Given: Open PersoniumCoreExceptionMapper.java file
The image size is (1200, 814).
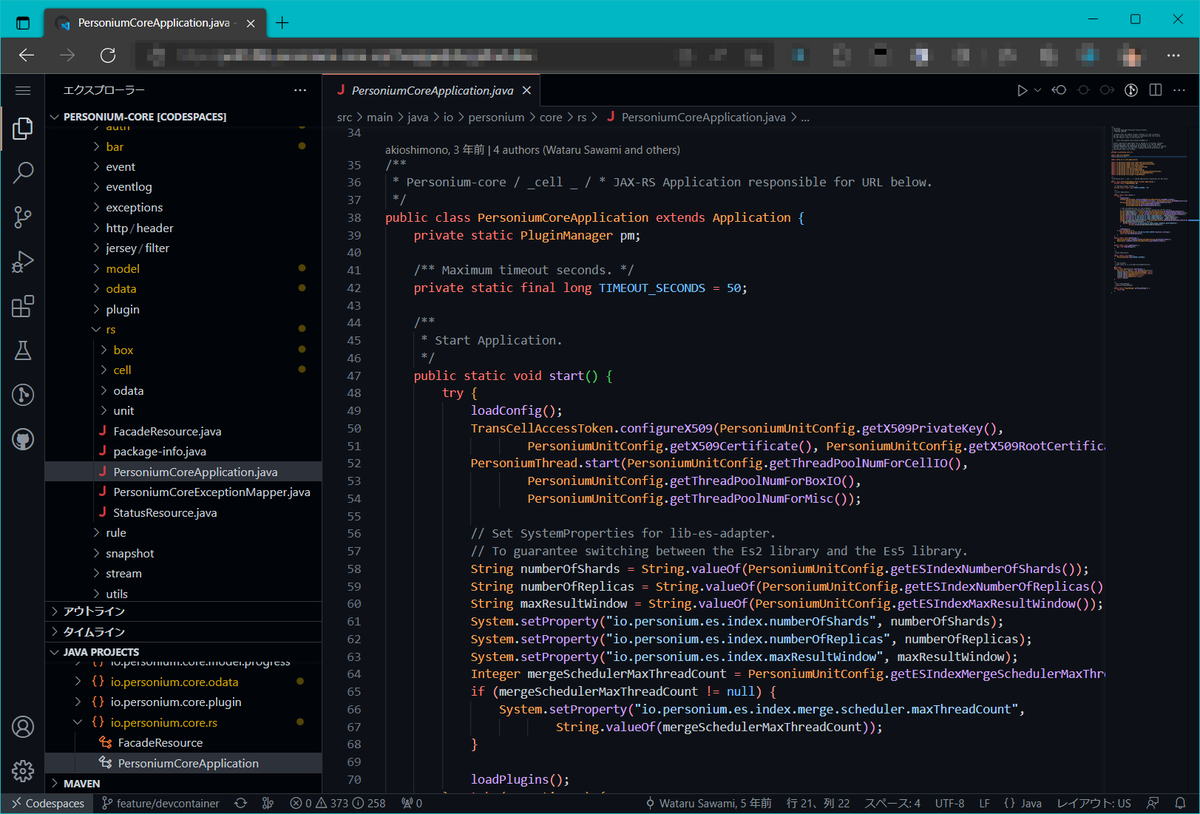Looking at the screenshot, I should (184, 492).
